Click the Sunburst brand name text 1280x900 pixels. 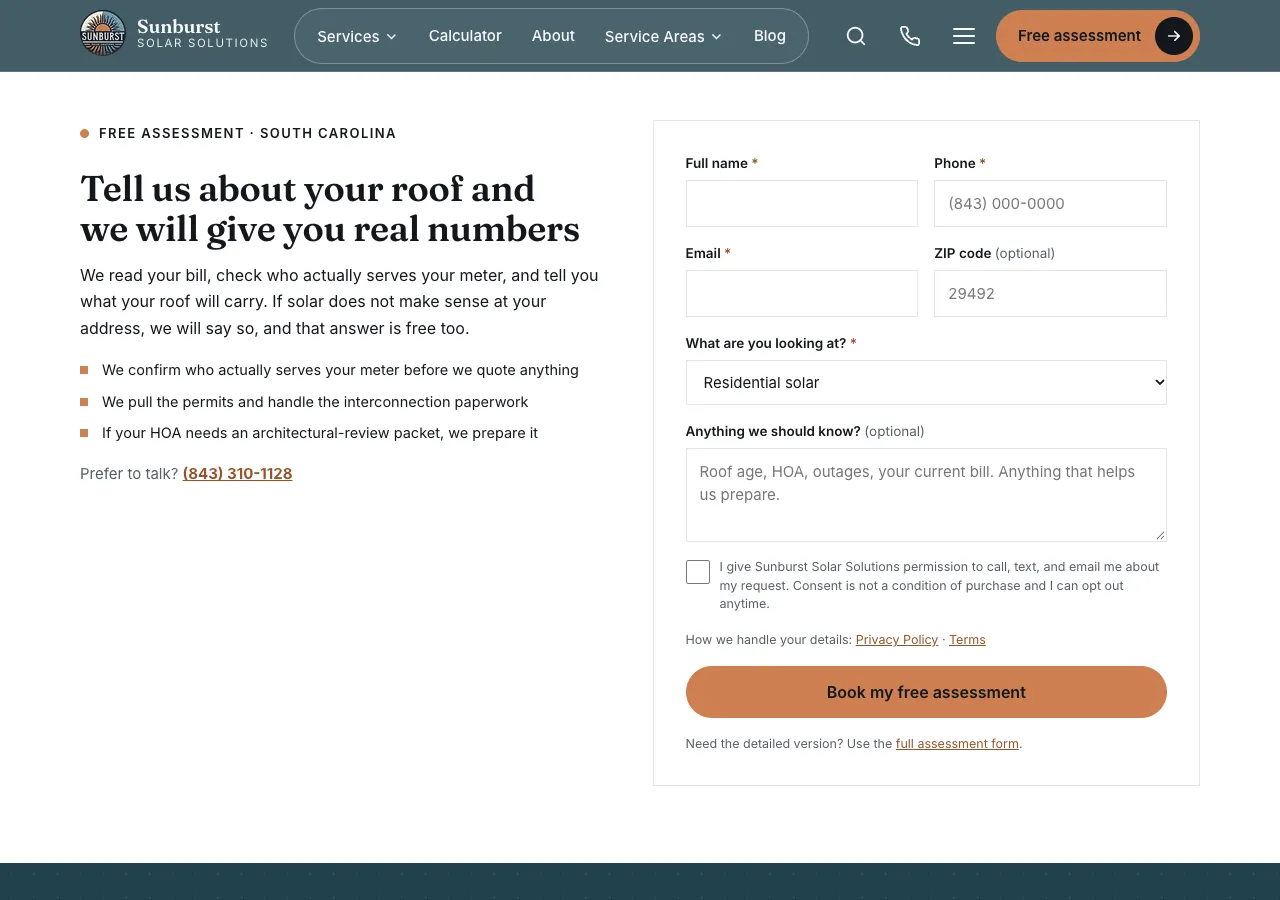(179, 27)
